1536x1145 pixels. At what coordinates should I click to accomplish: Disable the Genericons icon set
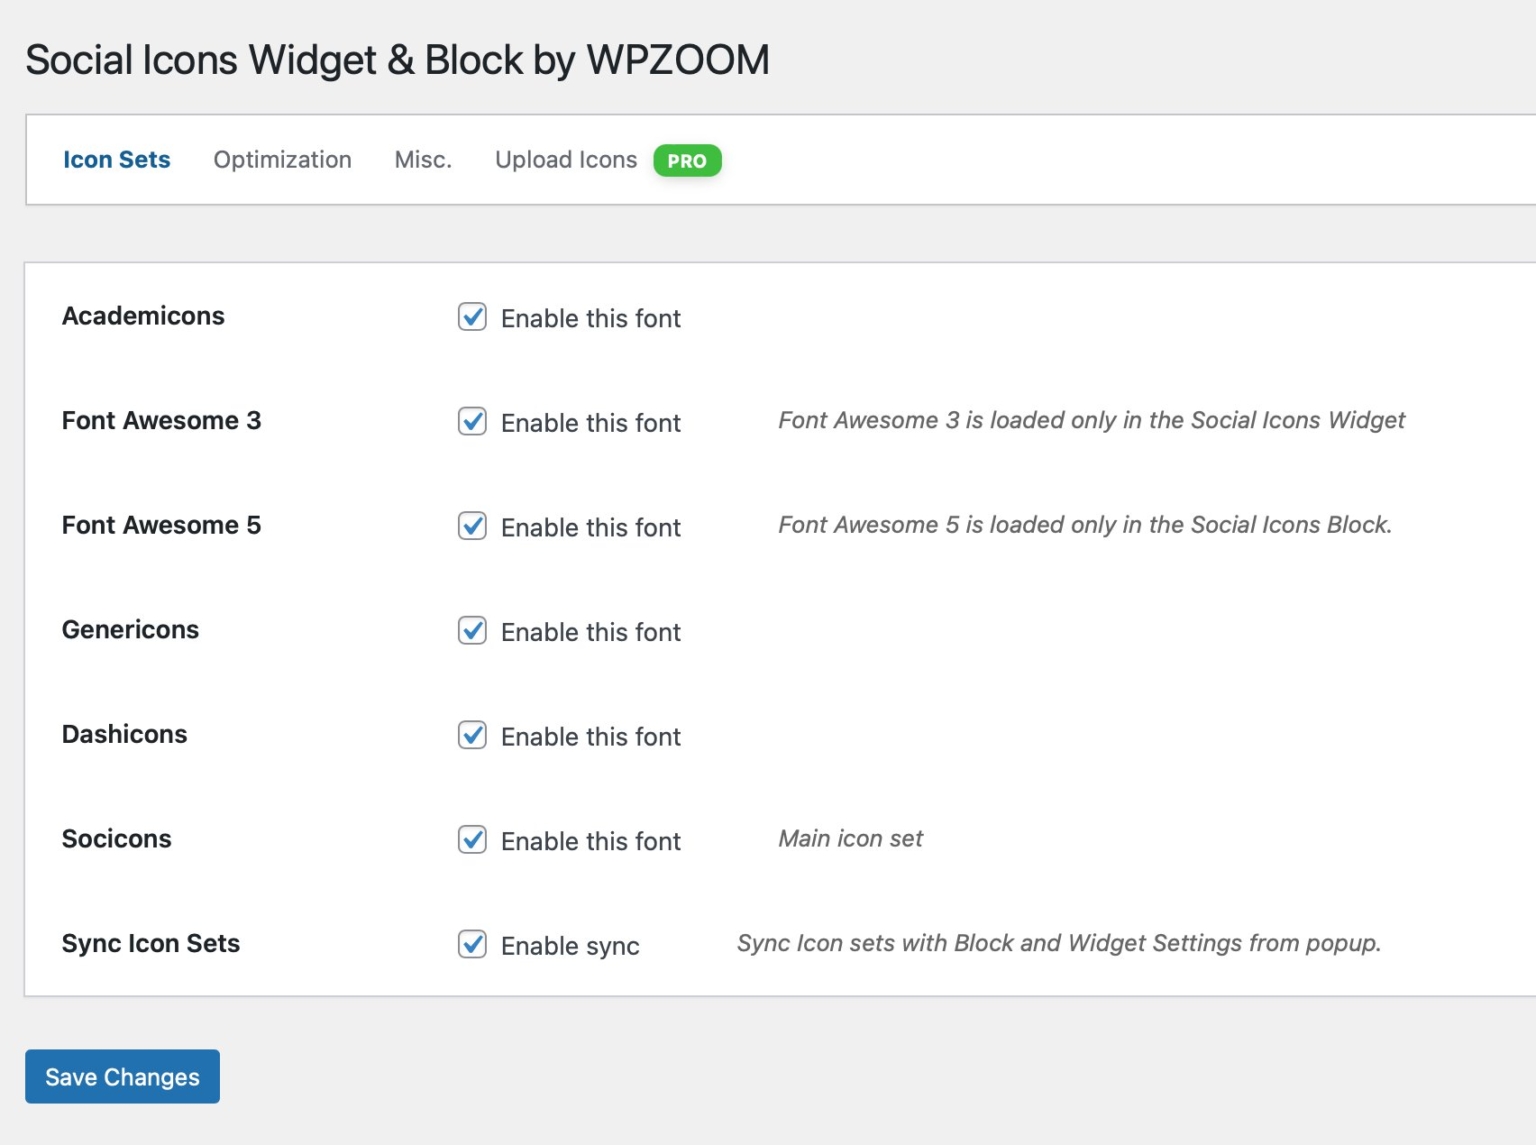pos(471,631)
